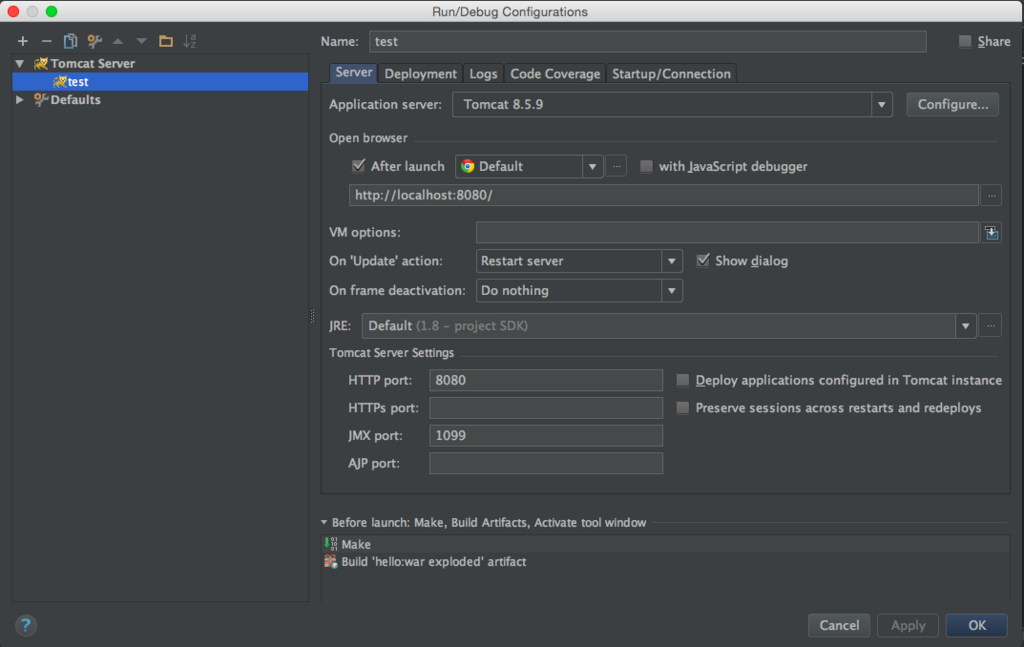Click the Cancel button
Viewport: 1024px width, 647px height.
pos(839,625)
